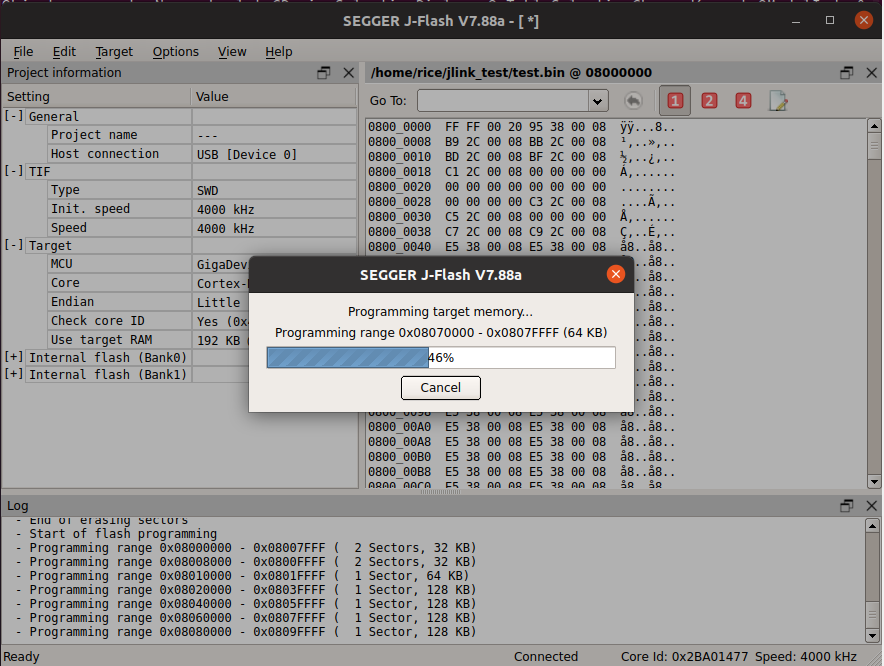The width and height of the screenshot is (884, 666).
Task: Click Log panel scrollbar down arrow
Action: [872, 636]
